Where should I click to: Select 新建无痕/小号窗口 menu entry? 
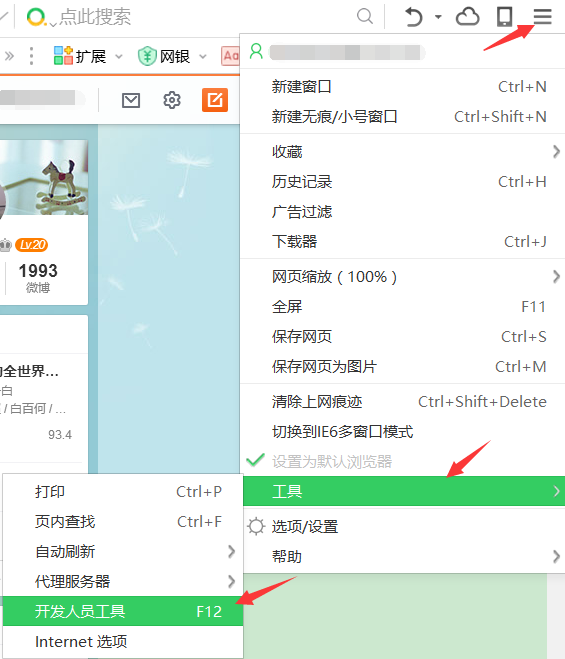(x=404, y=116)
